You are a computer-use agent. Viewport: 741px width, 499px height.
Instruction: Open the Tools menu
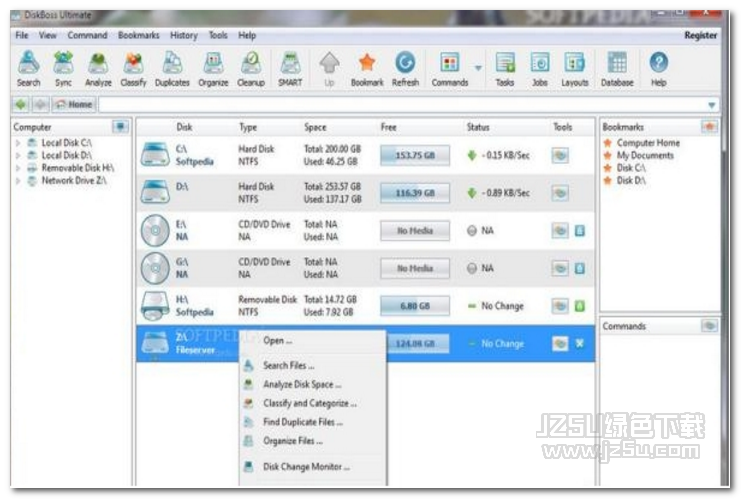218,35
